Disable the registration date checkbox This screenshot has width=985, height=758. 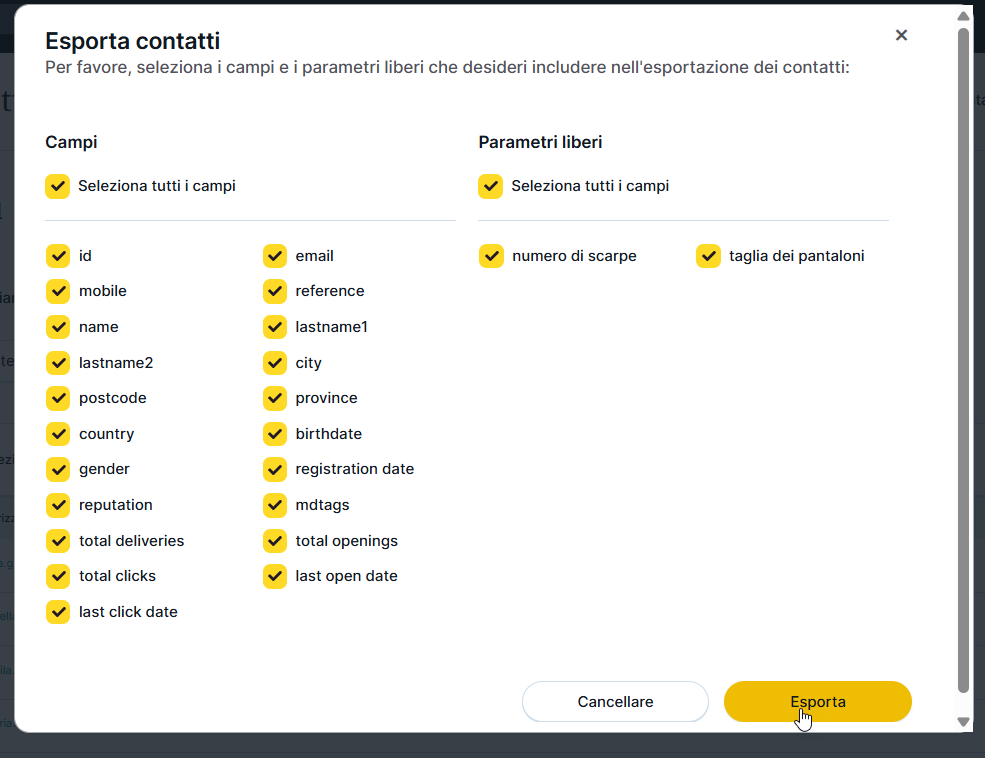point(275,469)
